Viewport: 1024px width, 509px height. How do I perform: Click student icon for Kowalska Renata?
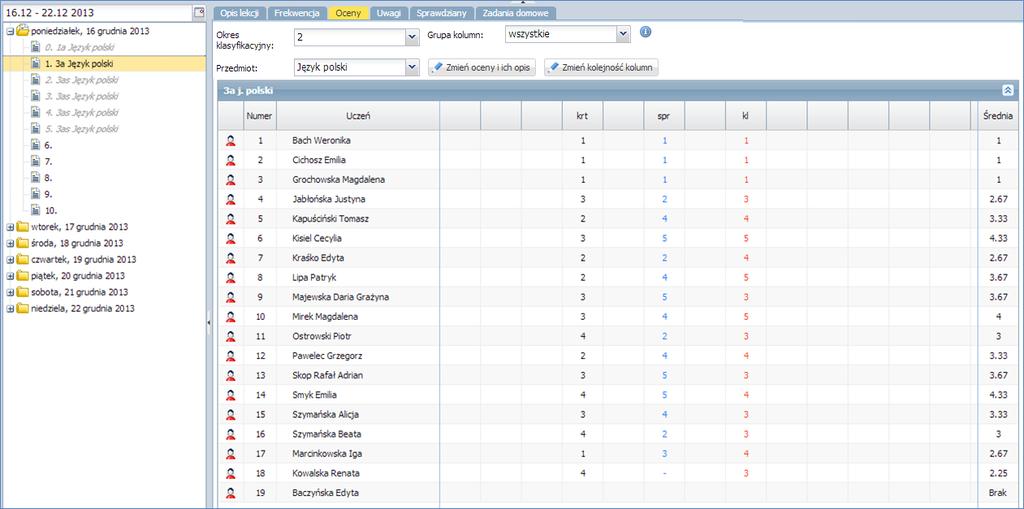coord(231,473)
